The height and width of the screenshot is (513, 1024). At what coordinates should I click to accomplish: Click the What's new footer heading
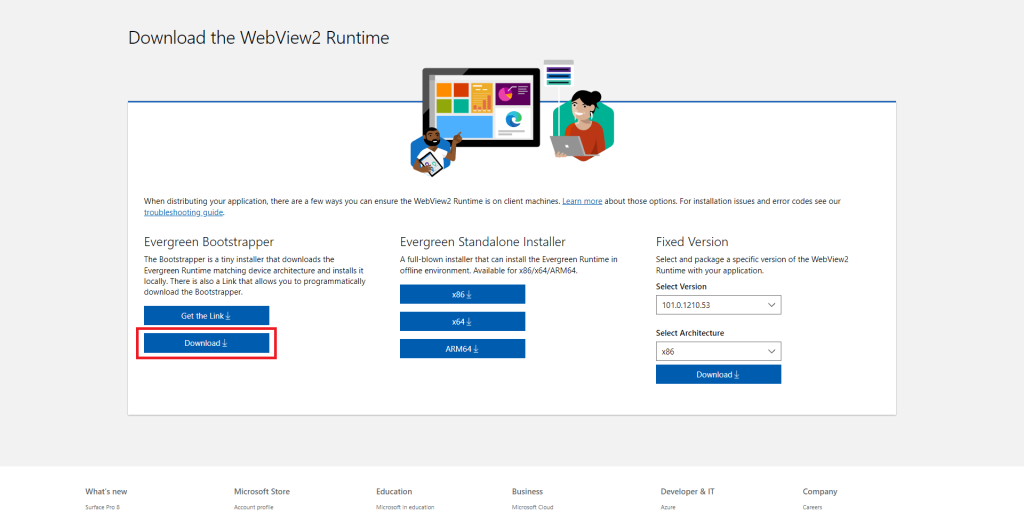(106, 491)
